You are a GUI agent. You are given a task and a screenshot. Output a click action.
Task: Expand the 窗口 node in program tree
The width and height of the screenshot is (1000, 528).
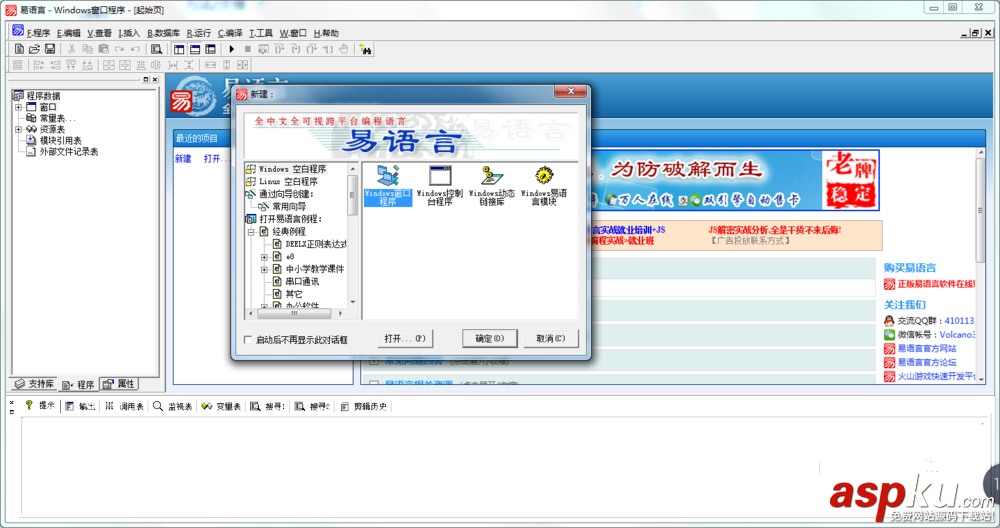coord(18,107)
